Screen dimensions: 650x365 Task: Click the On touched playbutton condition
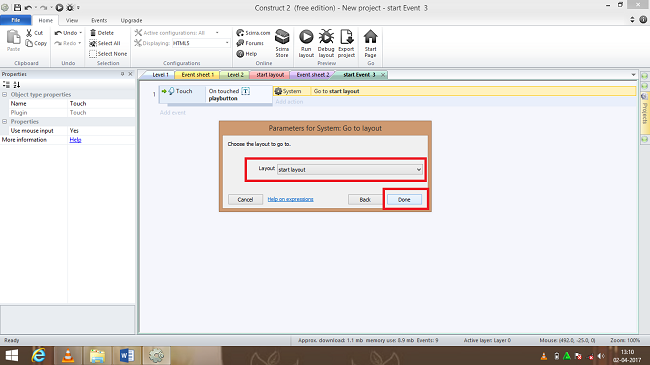239,95
